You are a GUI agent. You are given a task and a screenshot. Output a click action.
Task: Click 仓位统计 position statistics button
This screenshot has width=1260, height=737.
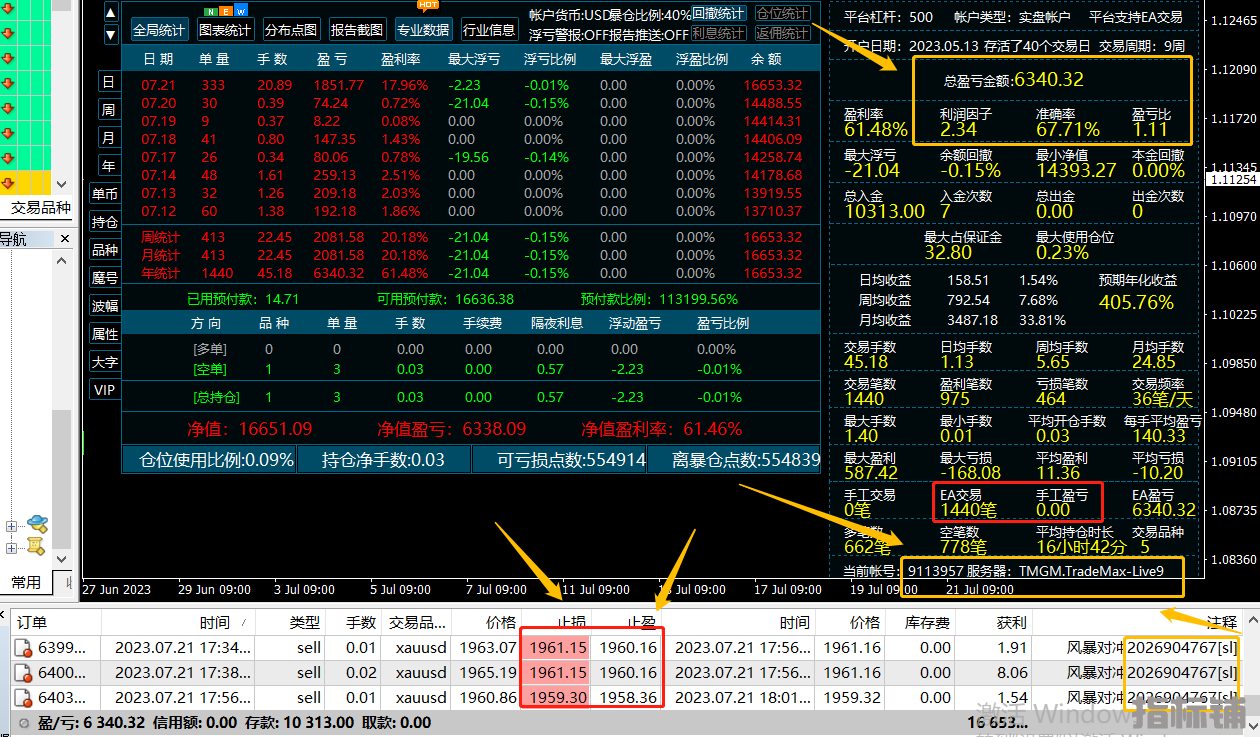tap(783, 13)
